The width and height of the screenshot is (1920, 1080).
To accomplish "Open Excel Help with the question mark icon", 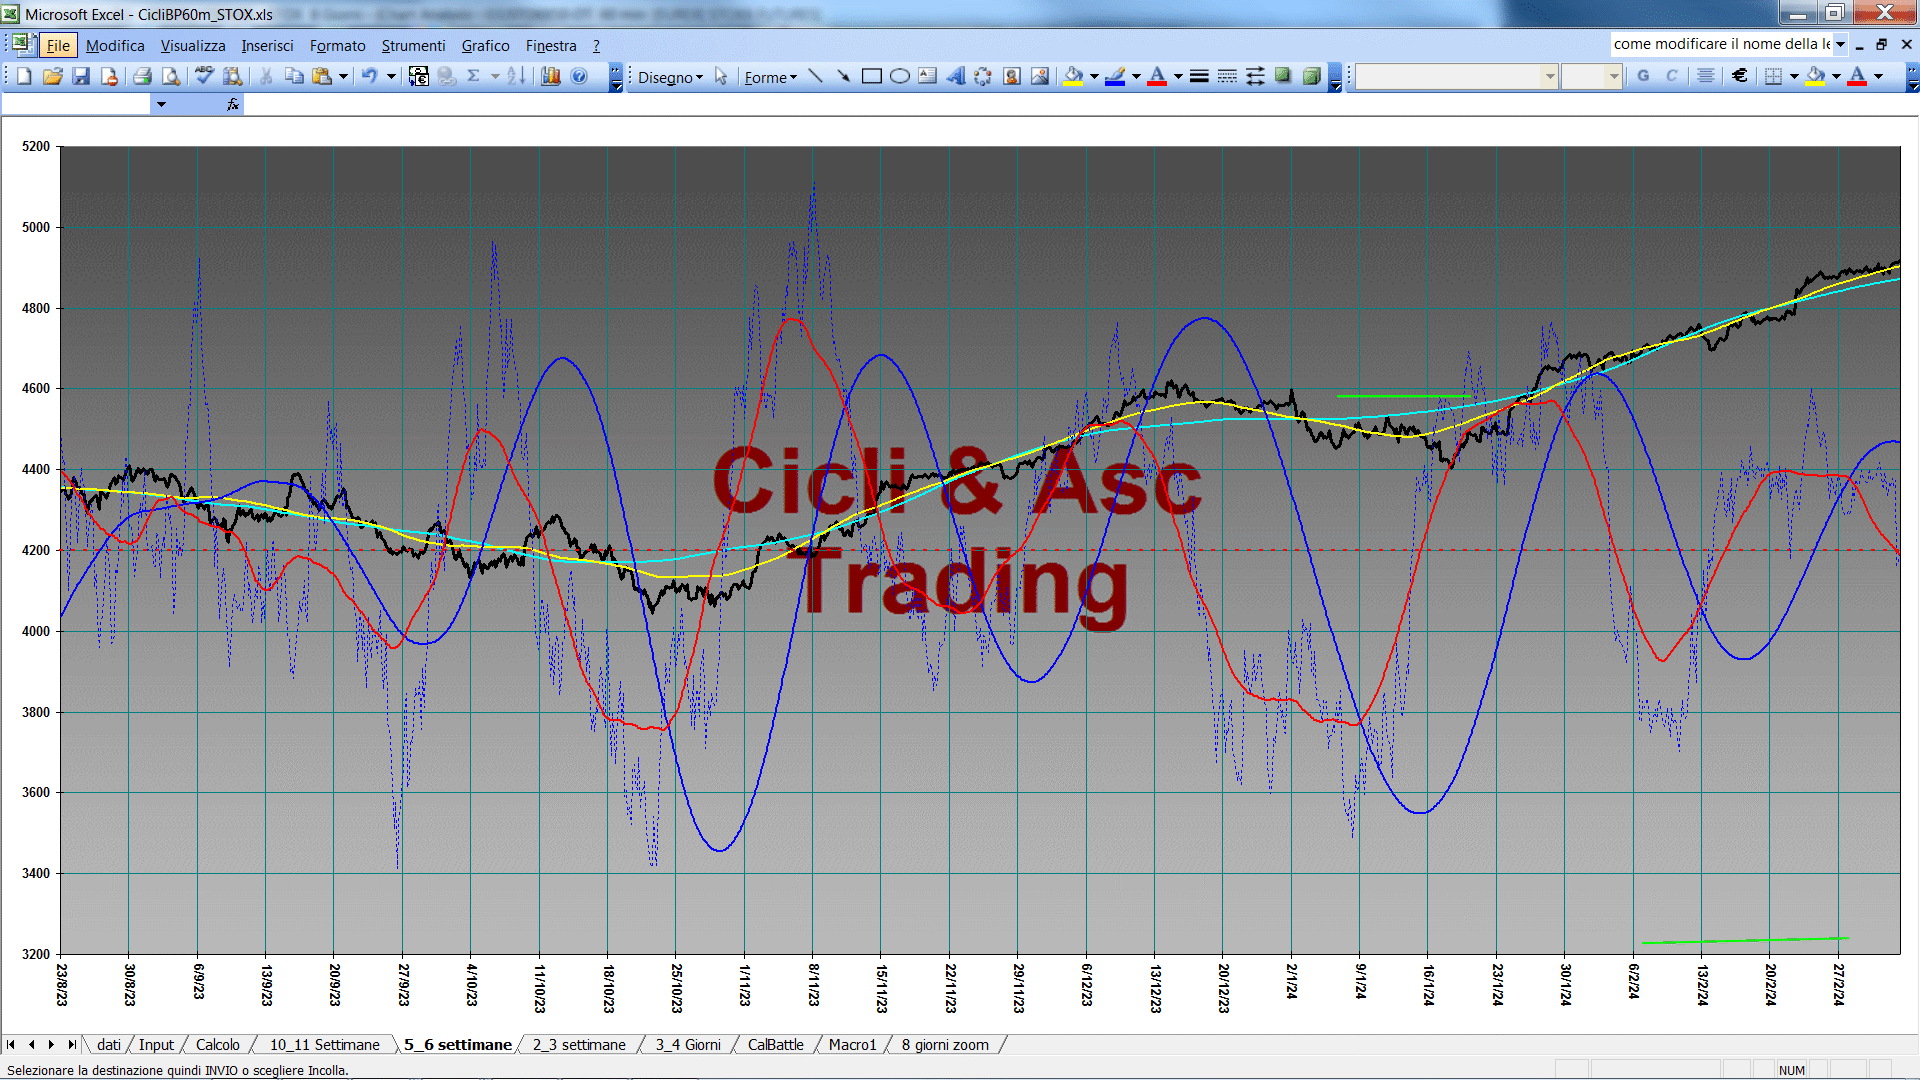I will pos(579,76).
